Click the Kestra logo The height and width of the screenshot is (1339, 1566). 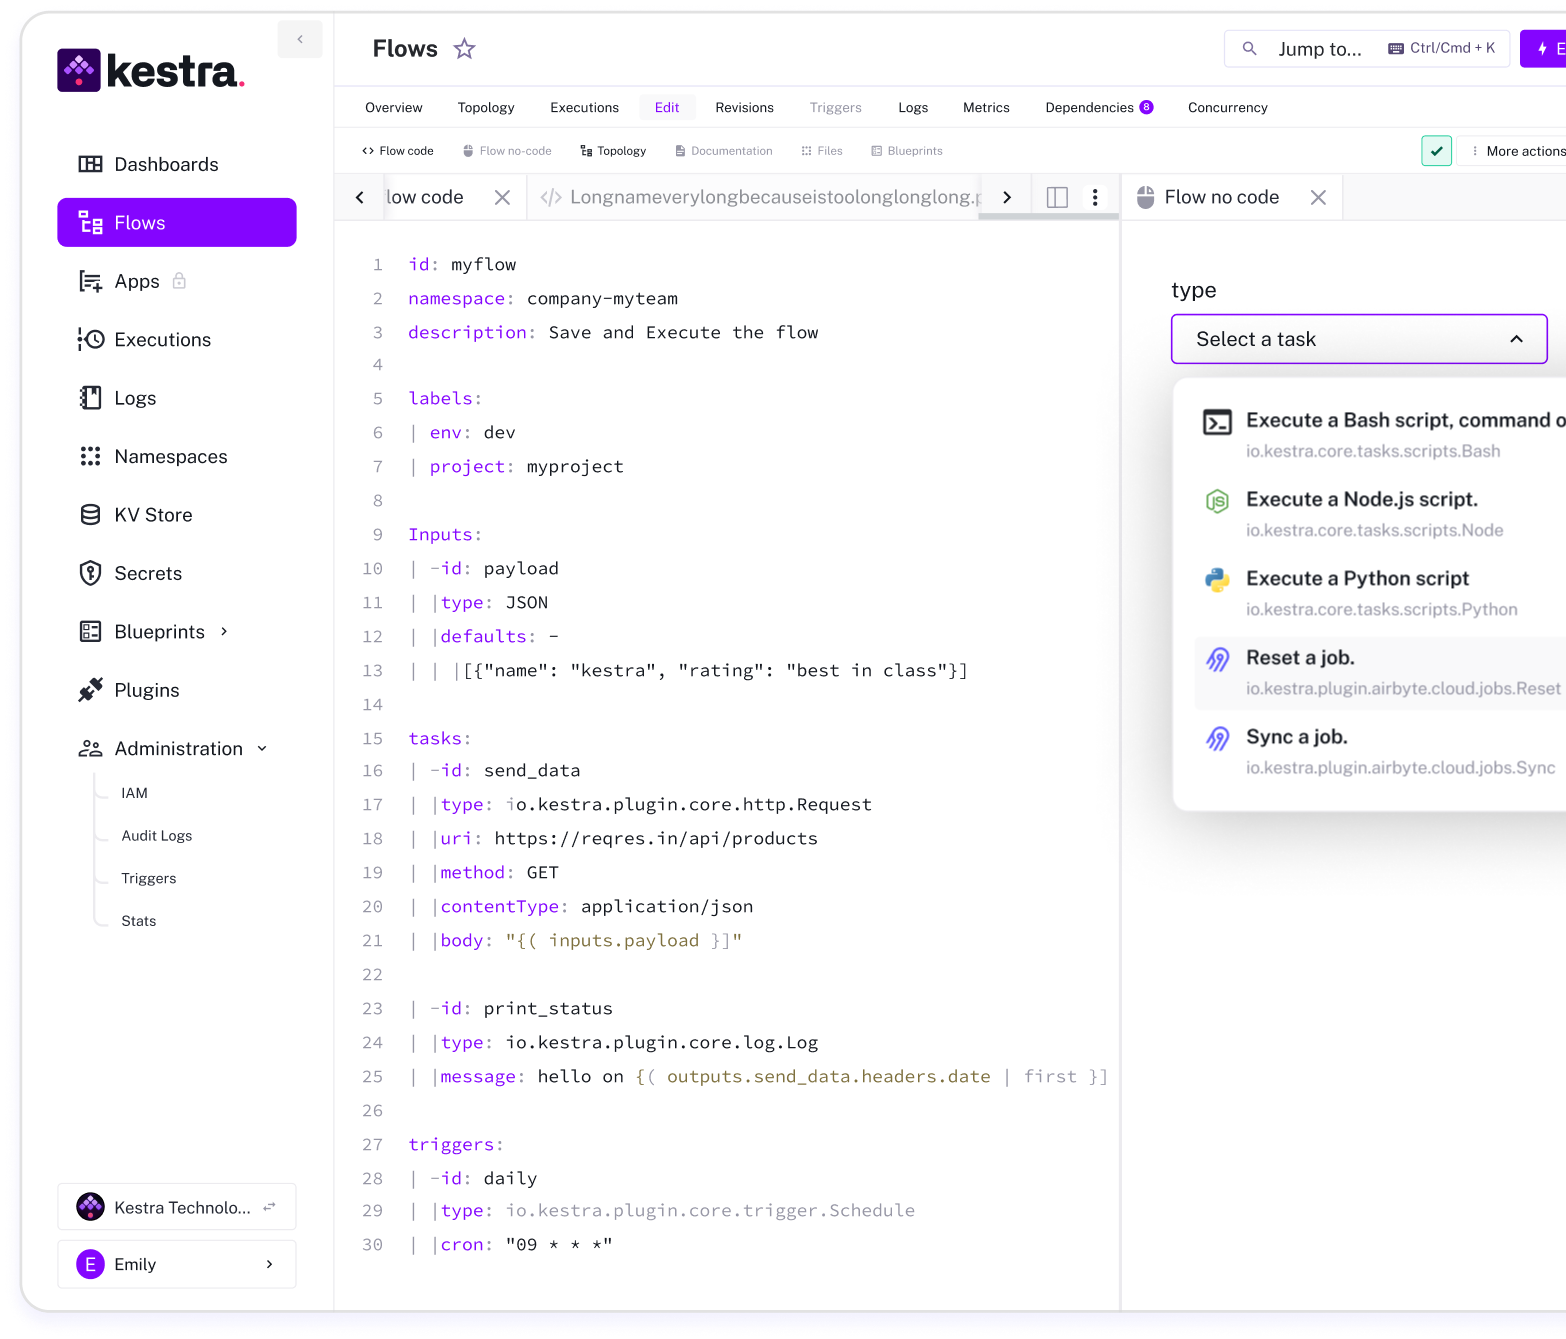click(x=151, y=71)
